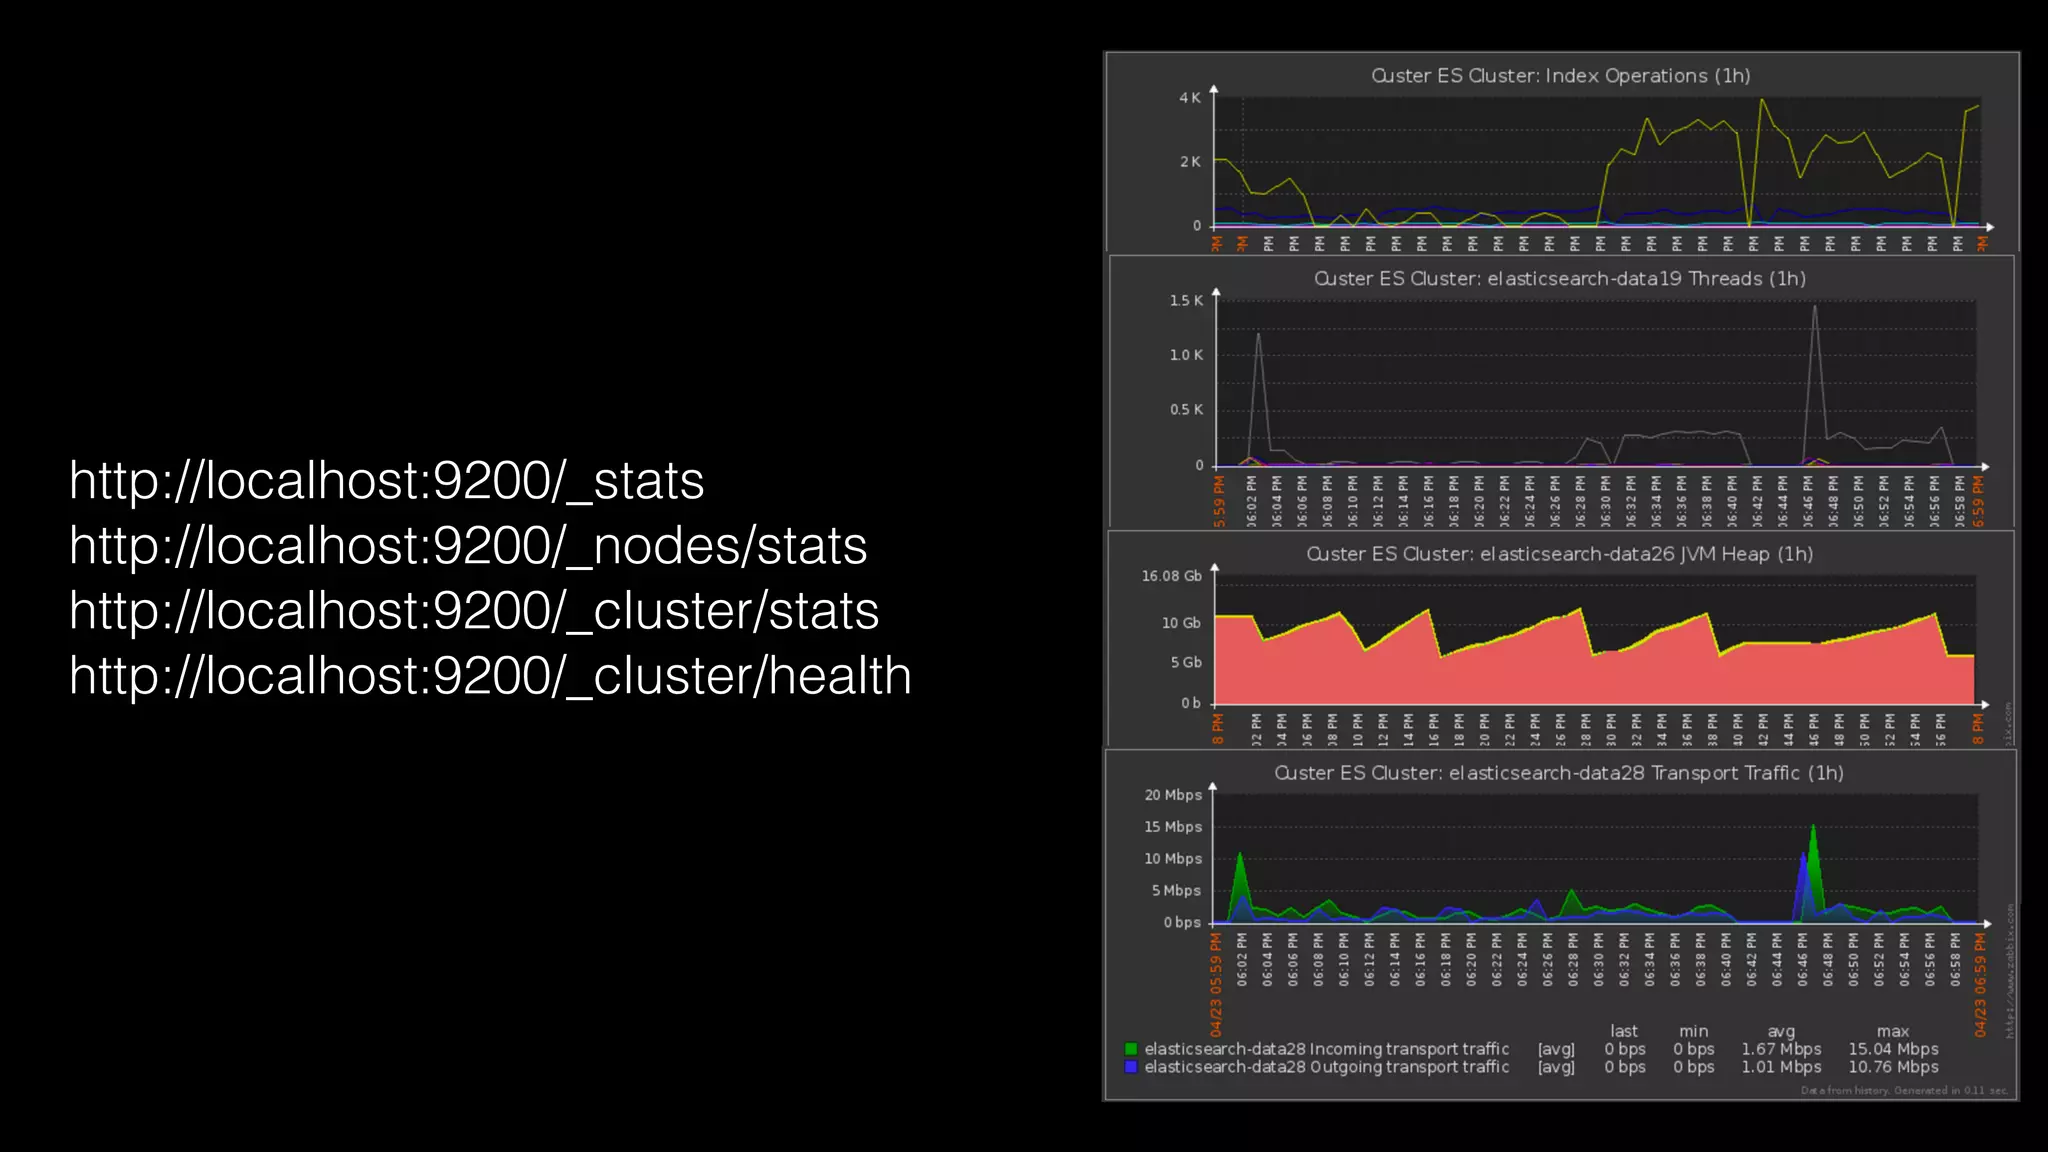This screenshot has height=1152, width=2048.
Task: Click the 'Data from history. Generated in 0.11 sec.' footer
Action: pos(1904,1091)
